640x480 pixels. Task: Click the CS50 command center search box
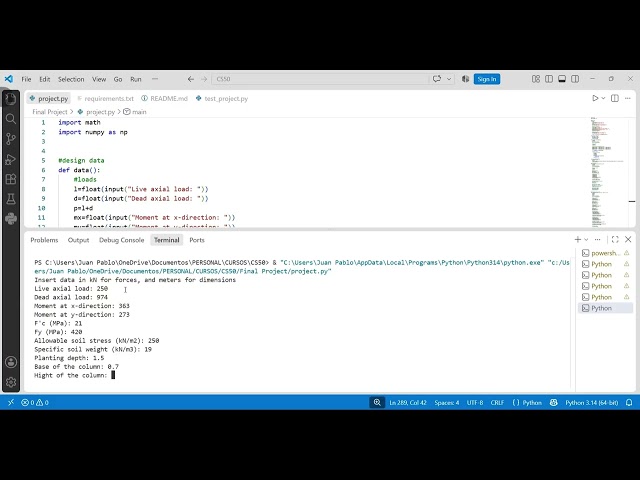(320, 79)
